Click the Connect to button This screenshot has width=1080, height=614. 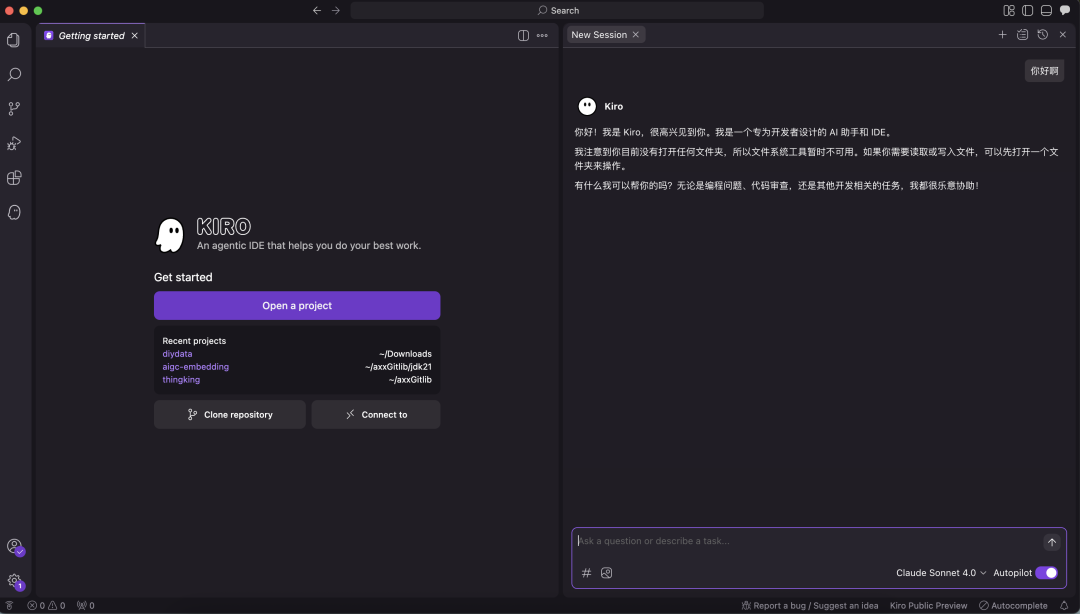(376, 415)
